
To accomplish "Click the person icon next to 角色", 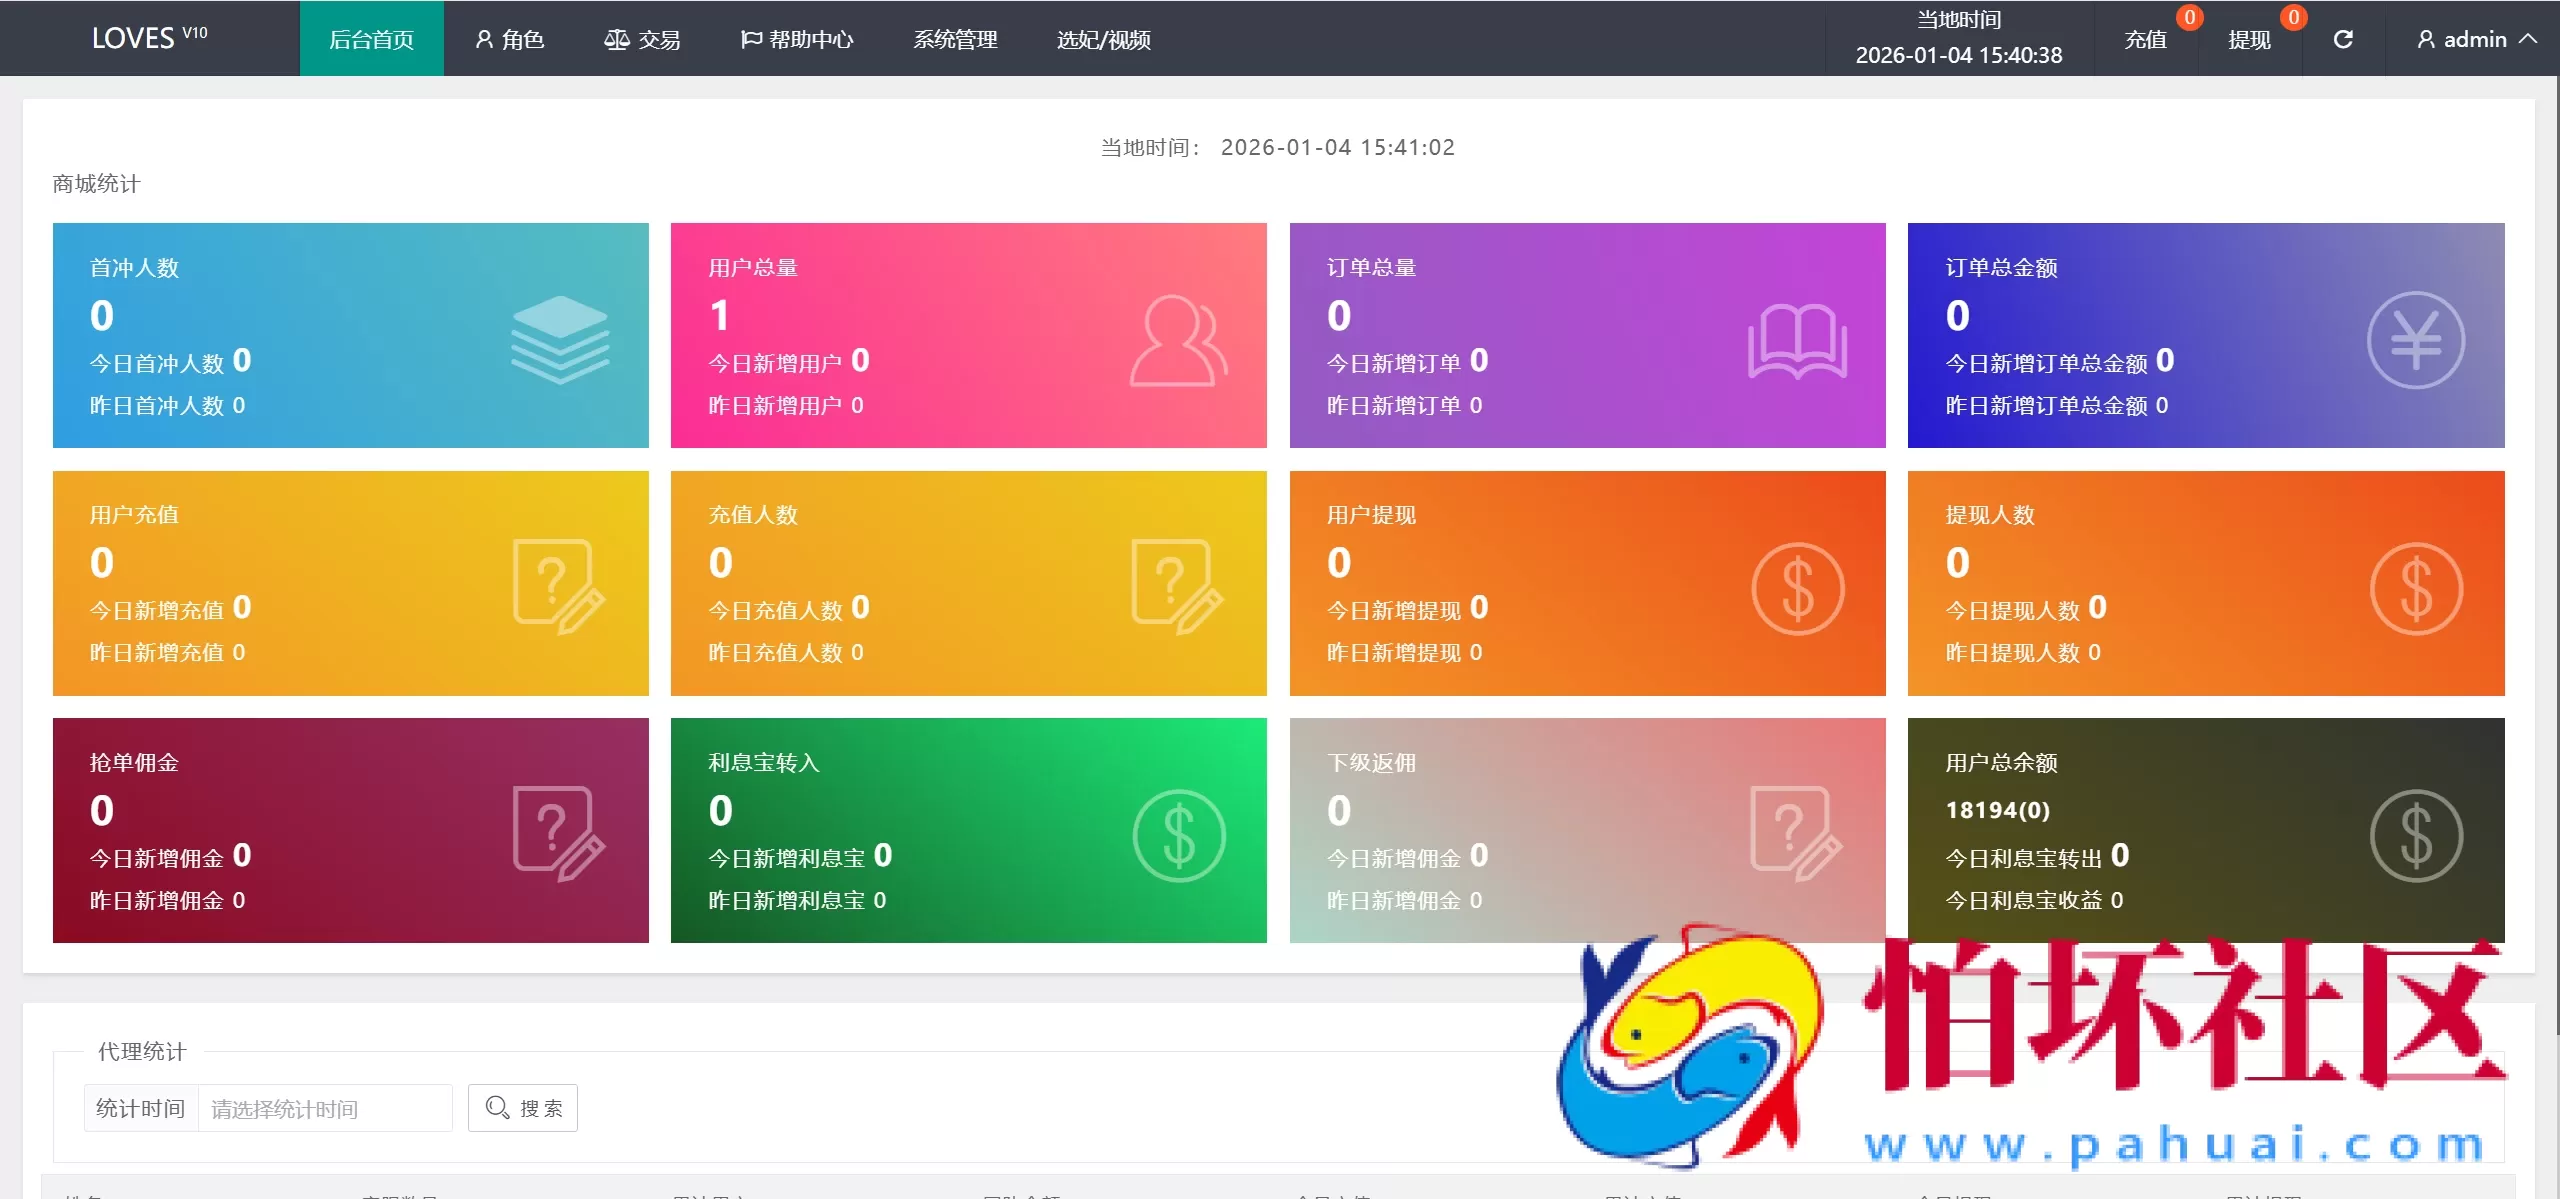I will pyautogui.click(x=484, y=39).
